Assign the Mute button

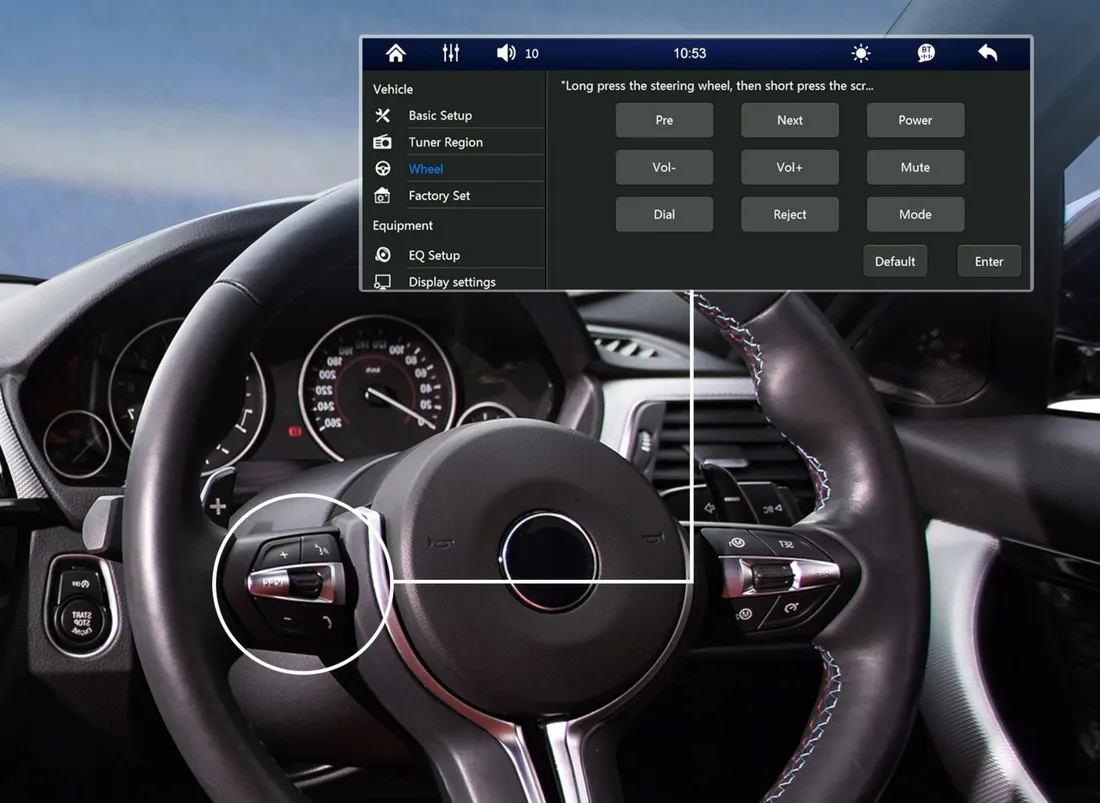915,167
